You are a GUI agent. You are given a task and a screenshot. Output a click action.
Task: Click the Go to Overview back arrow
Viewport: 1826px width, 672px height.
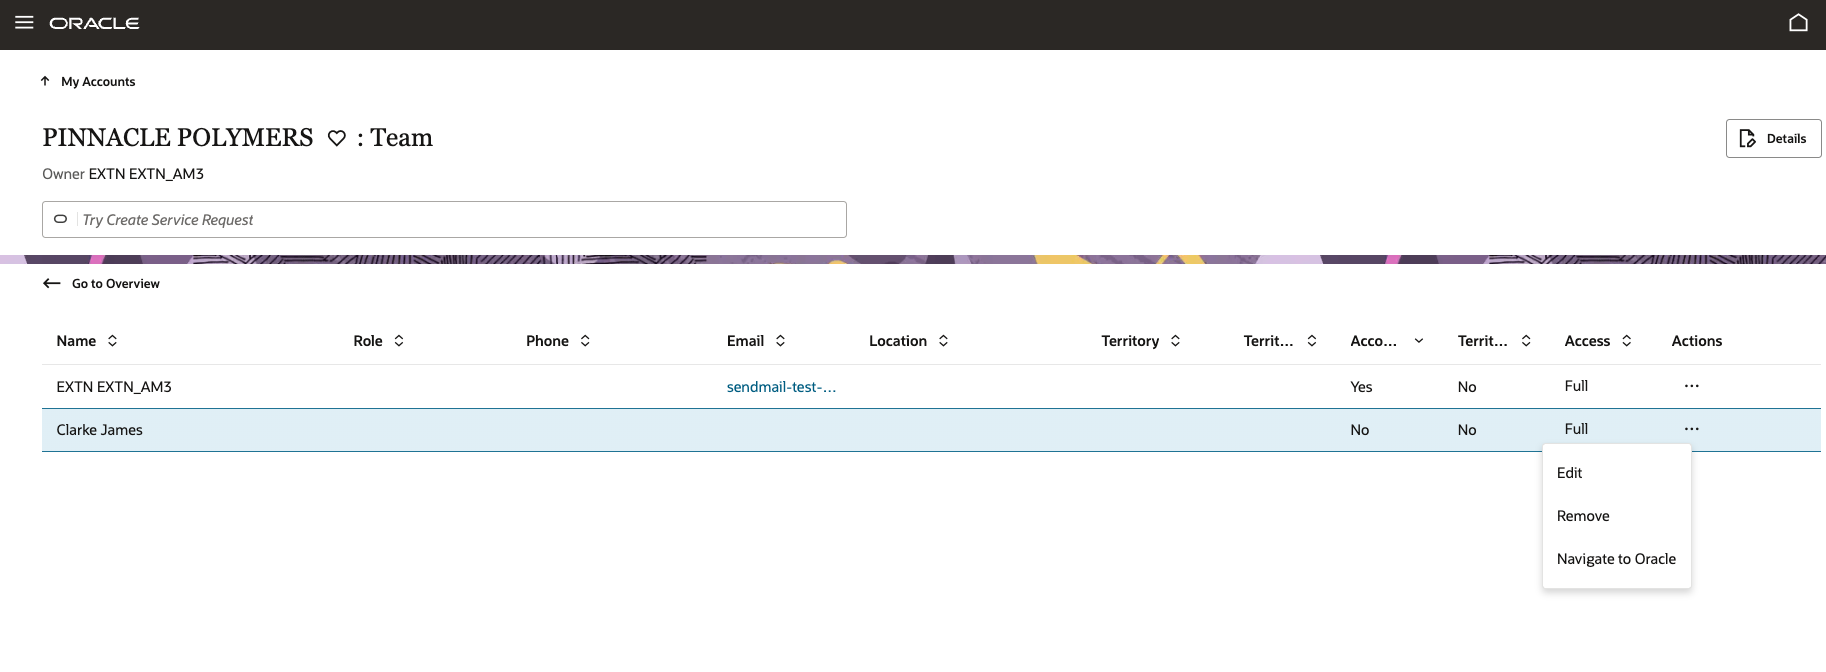(52, 283)
